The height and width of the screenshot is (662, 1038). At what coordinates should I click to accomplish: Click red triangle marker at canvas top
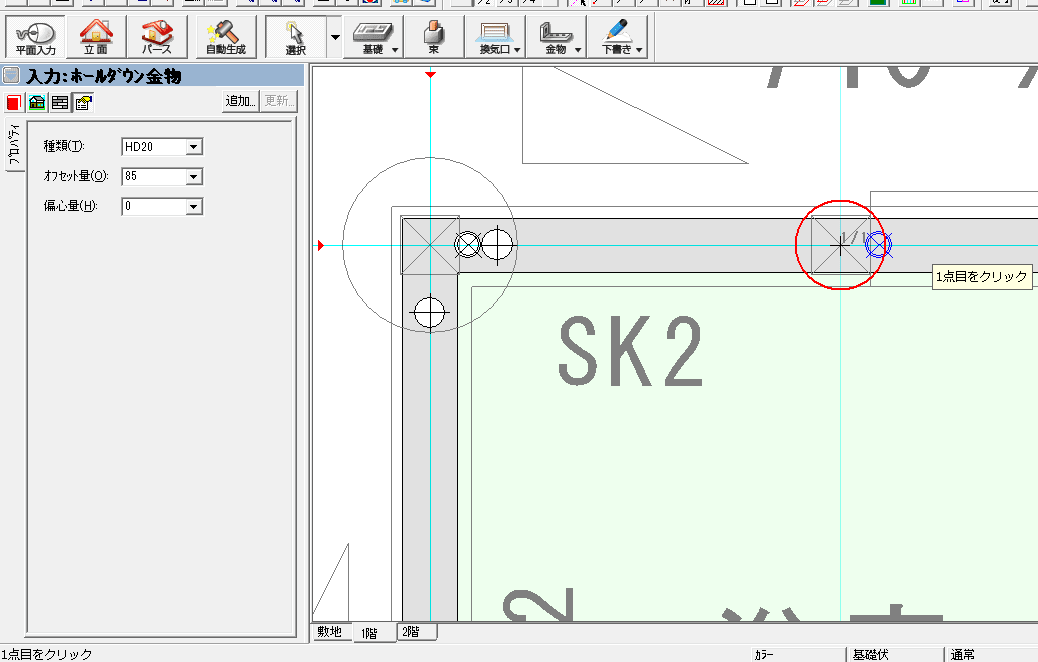[430, 74]
